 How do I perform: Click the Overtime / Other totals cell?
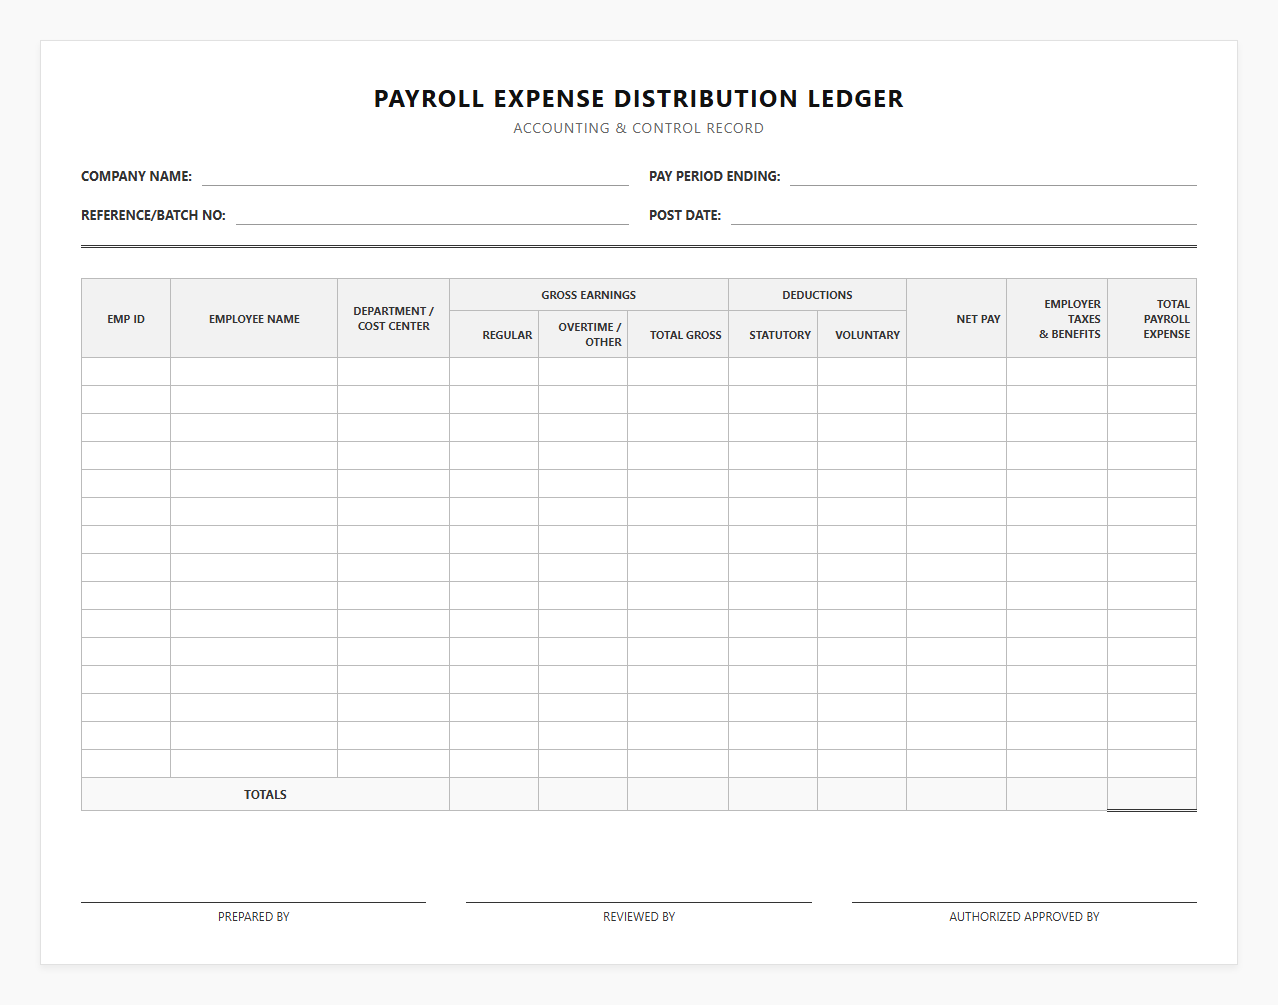(x=583, y=794)
